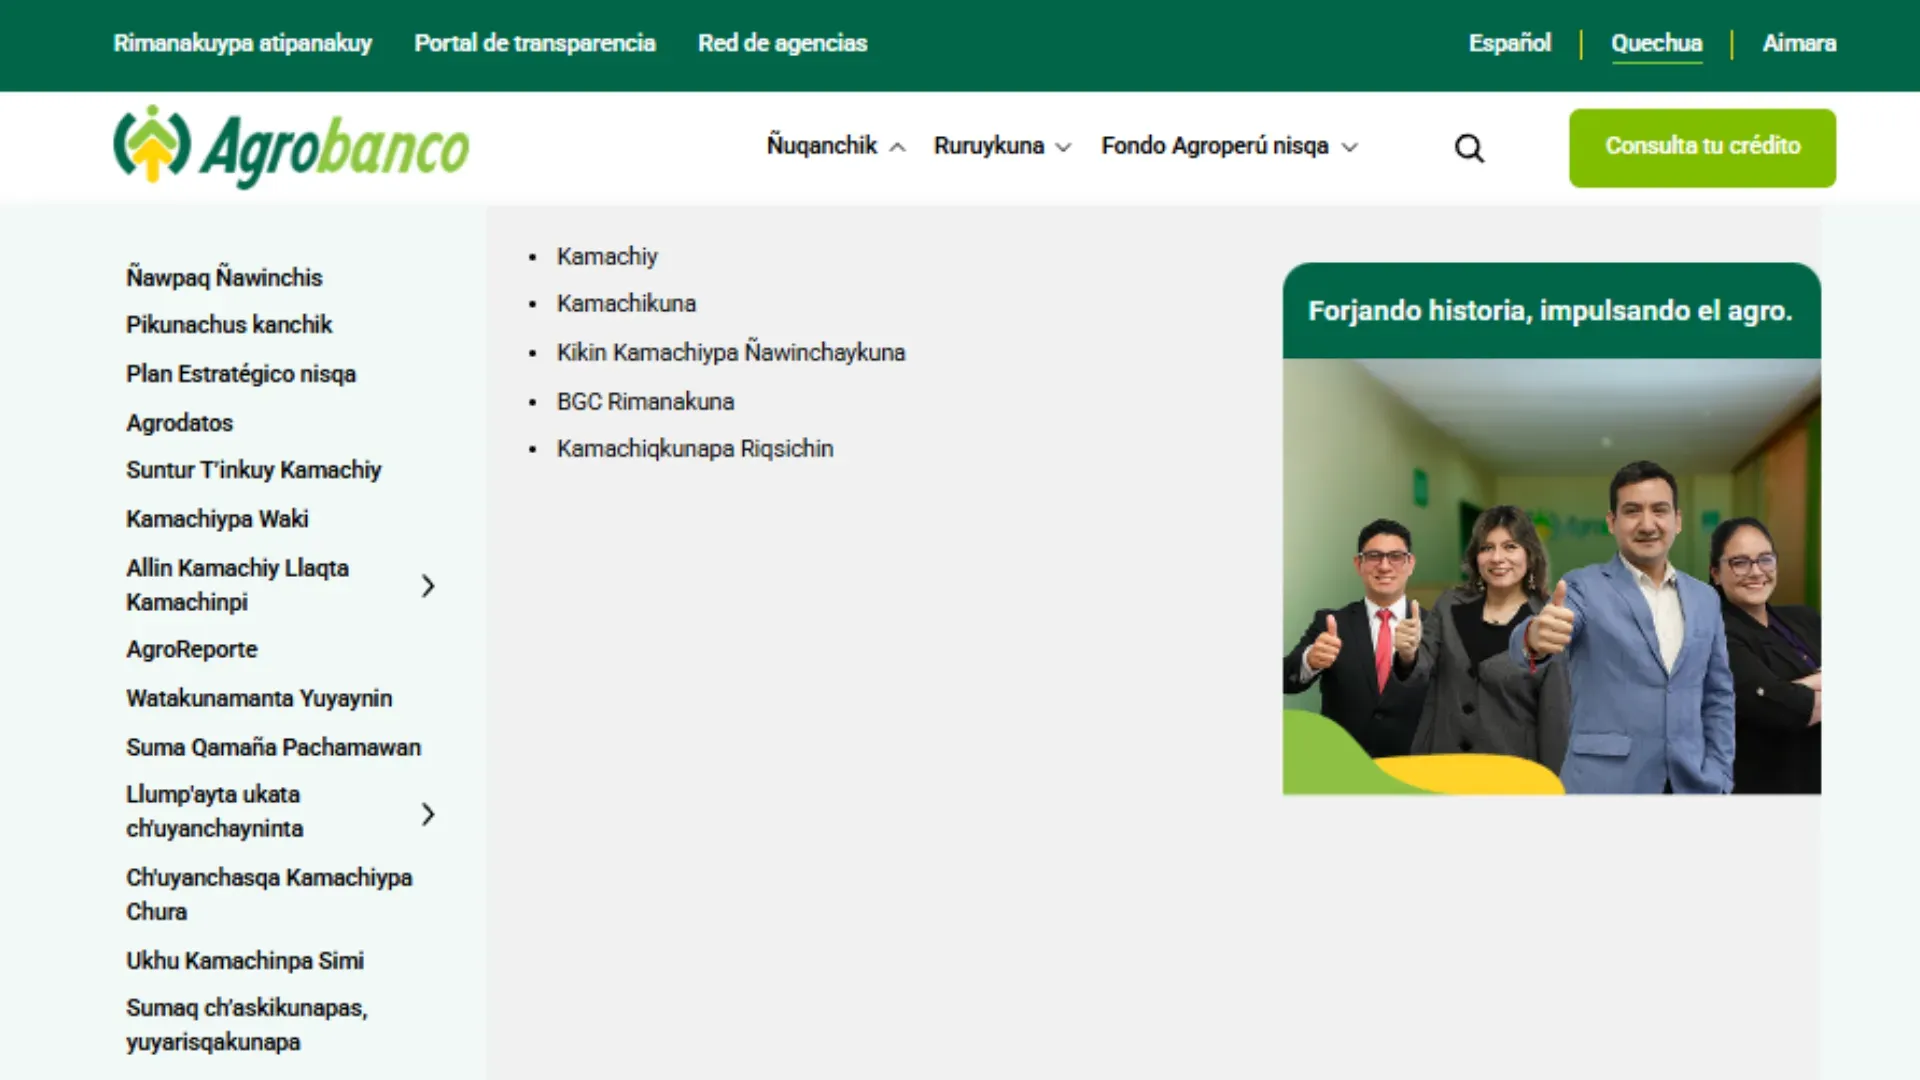Collapse the Ñuqanchik menu chevron

coord(898,147)
